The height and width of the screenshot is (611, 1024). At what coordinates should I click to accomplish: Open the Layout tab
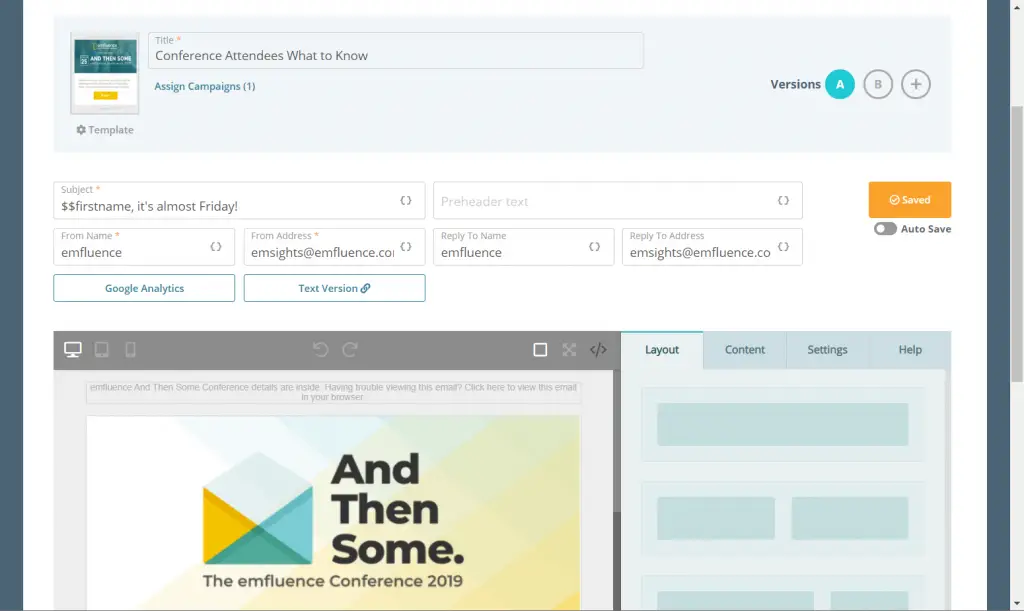click(662, 350)
